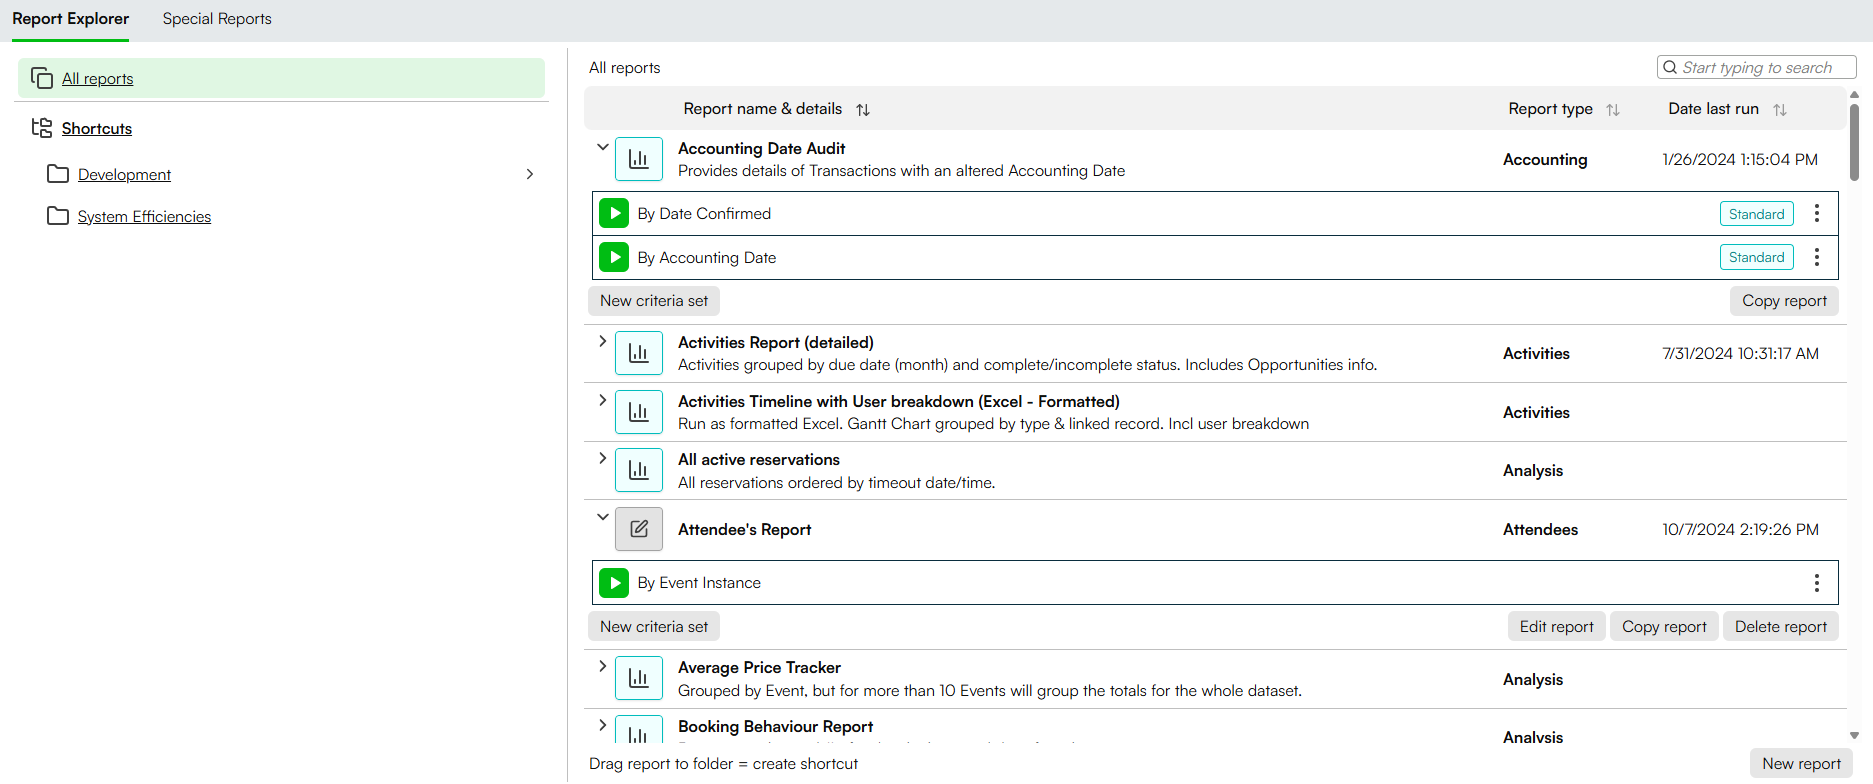
Task: Select the Attendee's Report title
Action: pyautogui.click(x=744, y=529)
